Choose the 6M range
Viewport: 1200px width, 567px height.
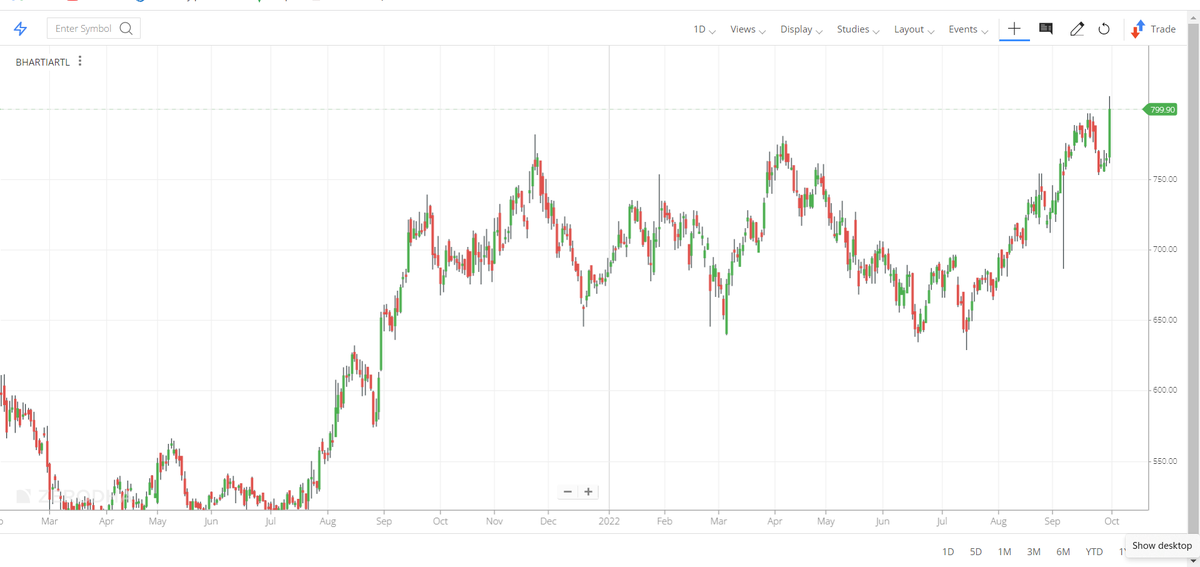coord(1063,552)
